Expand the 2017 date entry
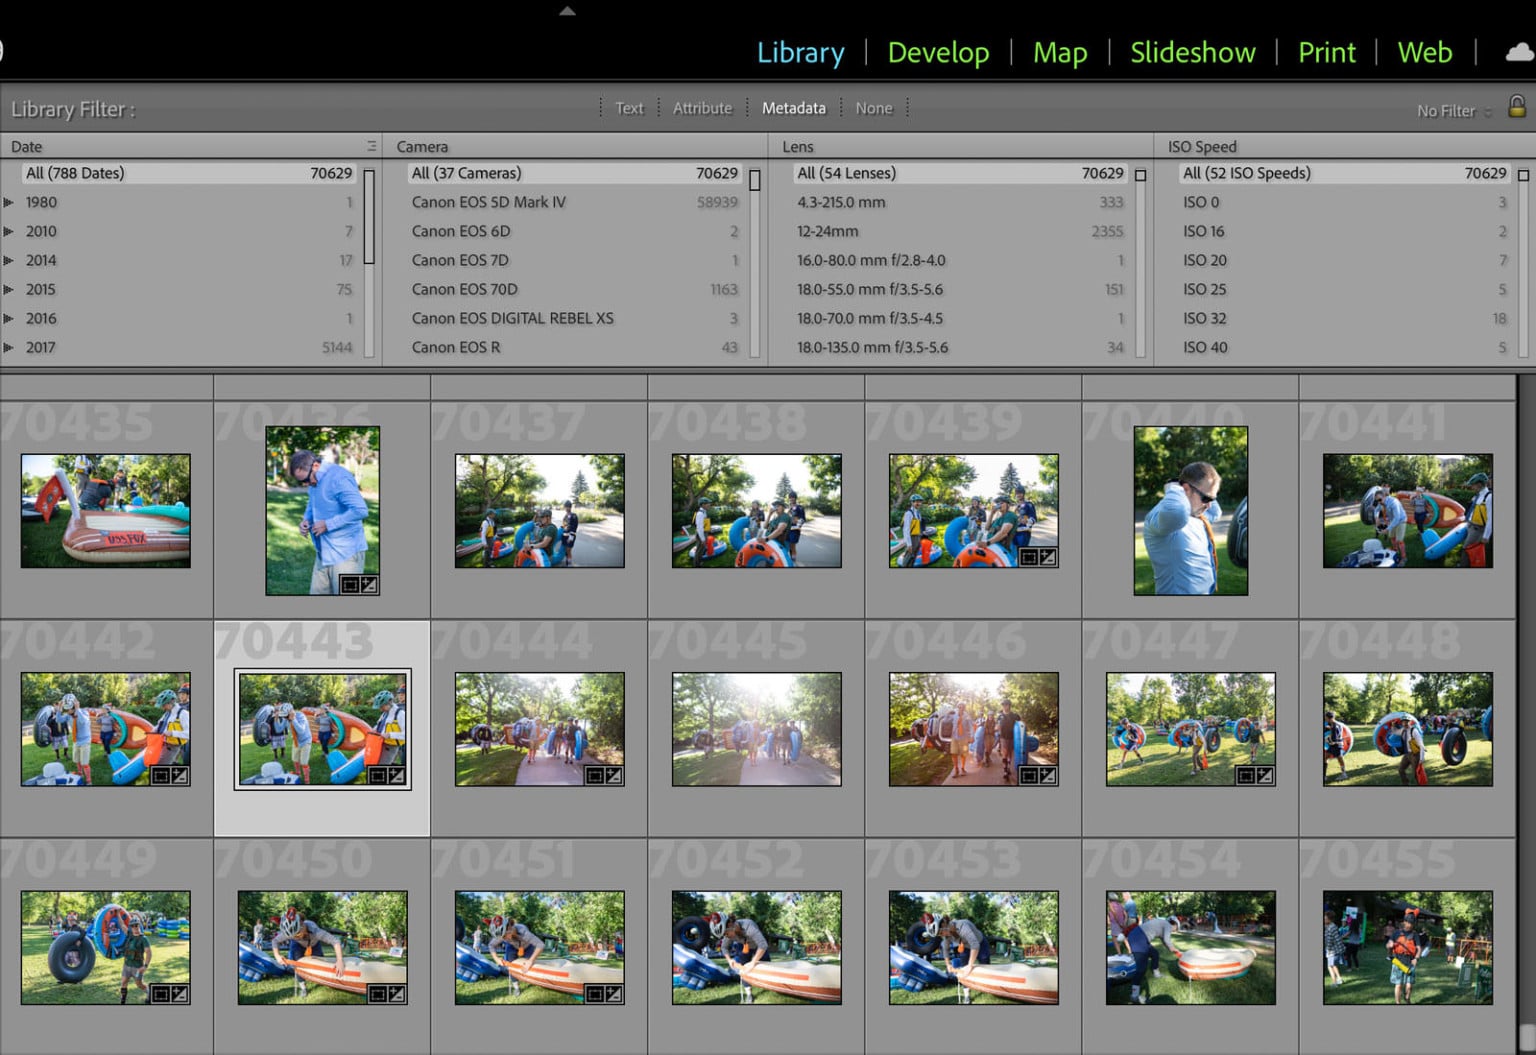This screenshot has width=1536, height=1055. click(9, 347)
